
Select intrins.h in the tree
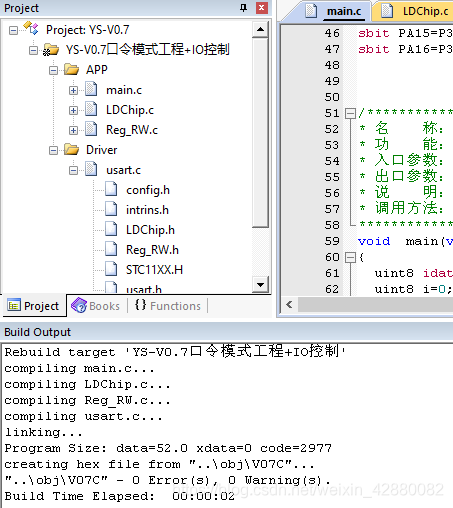click(147, 210)
